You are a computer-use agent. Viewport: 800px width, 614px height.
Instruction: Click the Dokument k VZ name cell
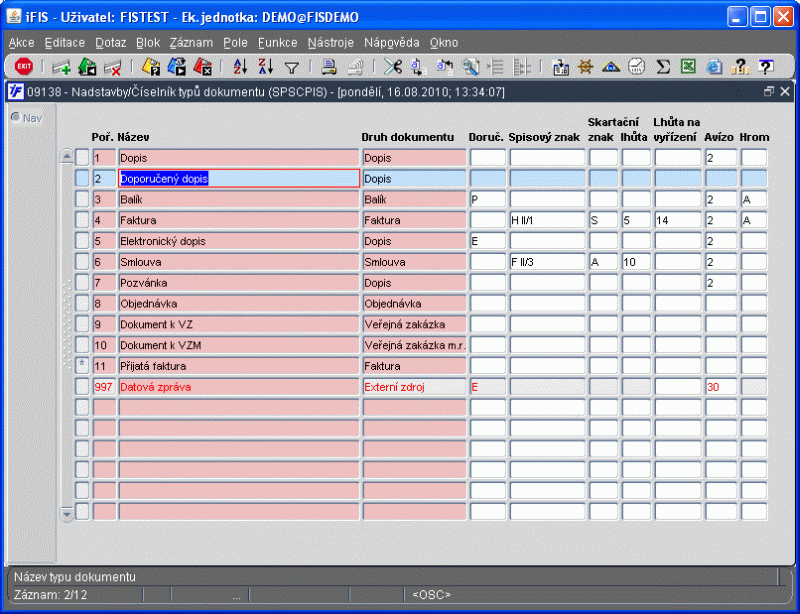[239, 324]
